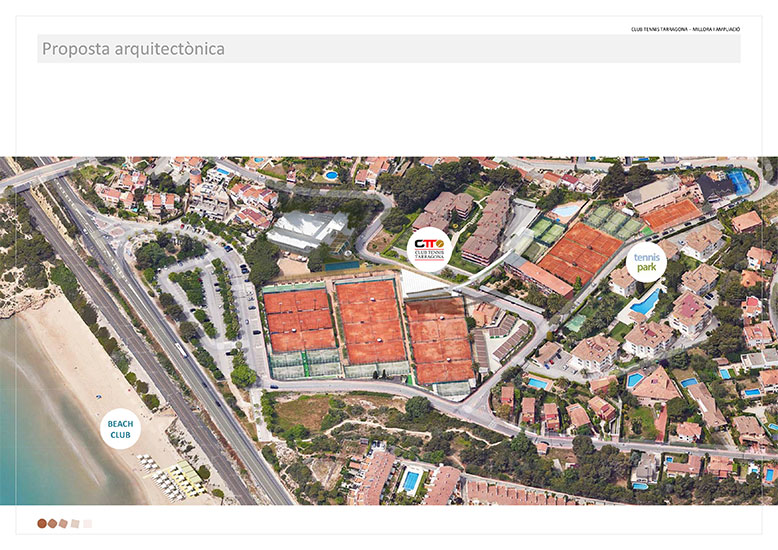
Task: Click the 'Proposta arquitectònica' title bar
Action: 388,49
